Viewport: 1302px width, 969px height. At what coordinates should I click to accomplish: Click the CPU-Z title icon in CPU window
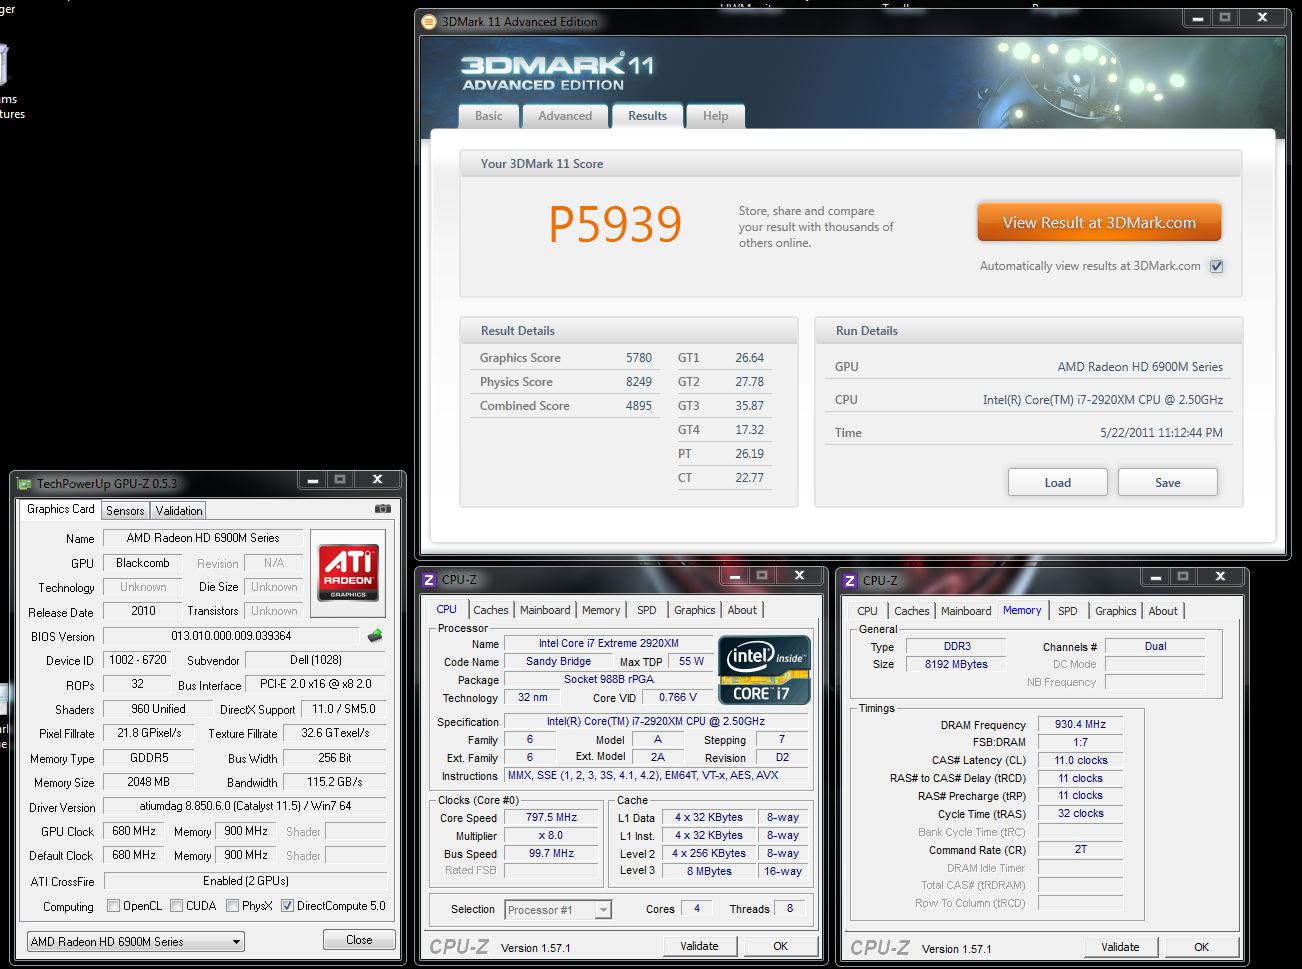coord(429,580)
